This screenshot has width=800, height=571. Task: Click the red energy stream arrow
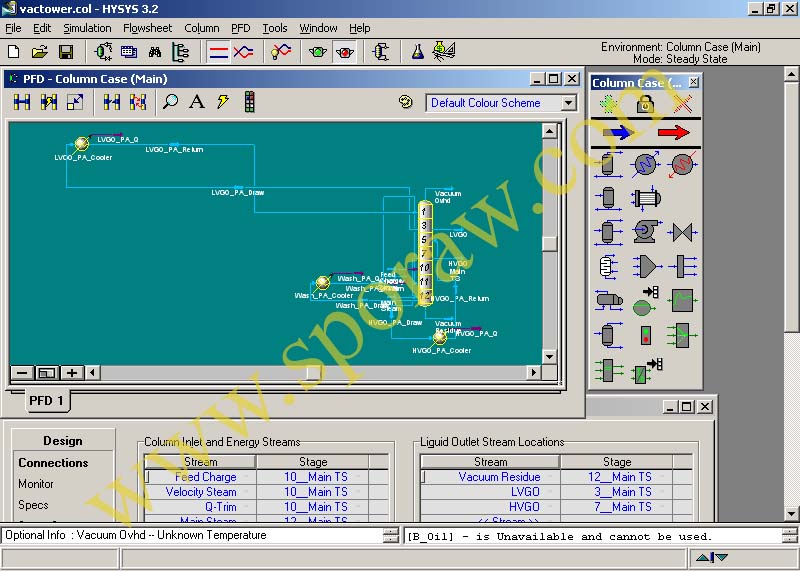[x=674, y=133]
